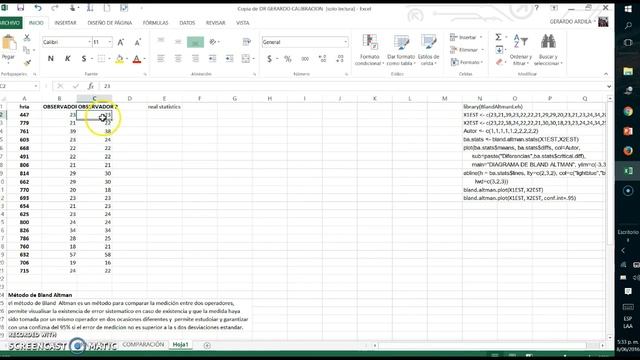The height and width of the screenshot is (360, 640).
Task: Click the redo arrow icon
Action: point(55,8)
